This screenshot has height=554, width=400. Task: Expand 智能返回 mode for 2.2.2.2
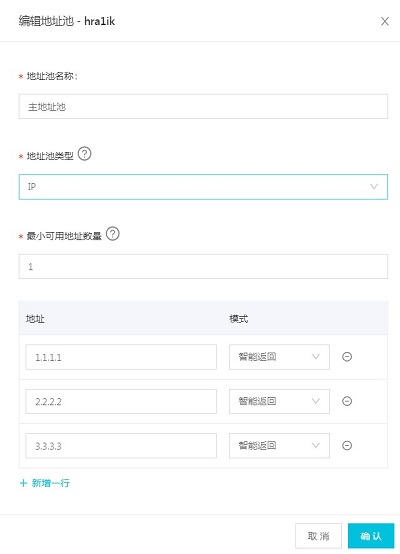pyautogui.click(x=279, y=401)
